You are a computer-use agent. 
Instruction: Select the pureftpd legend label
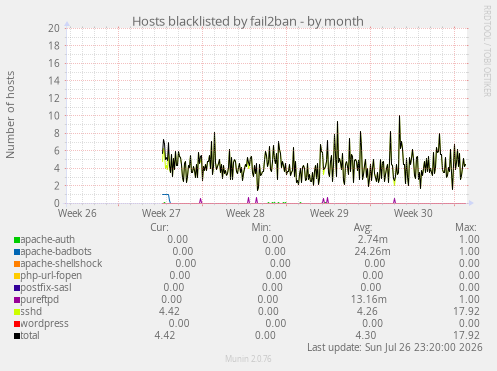click(40, 299)
